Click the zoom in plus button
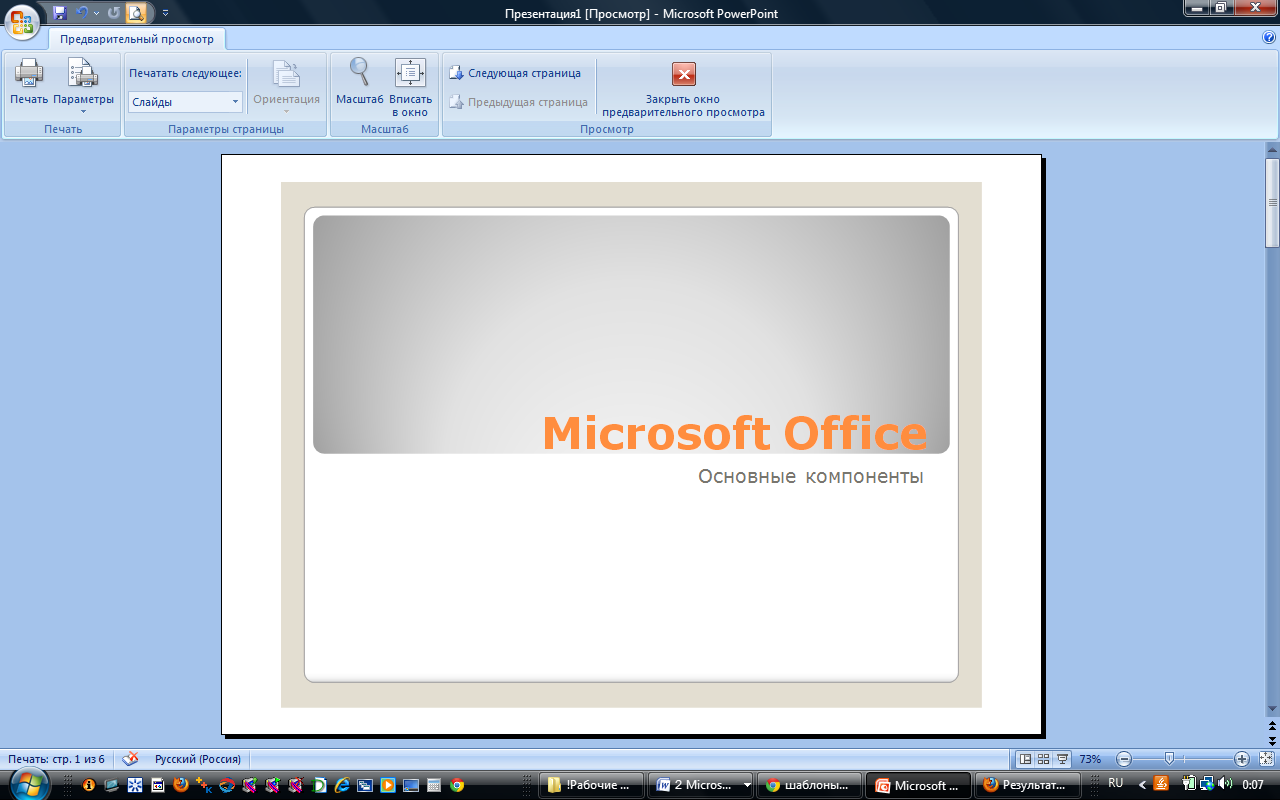The image size is (1280, 800). click(1242, 759)
